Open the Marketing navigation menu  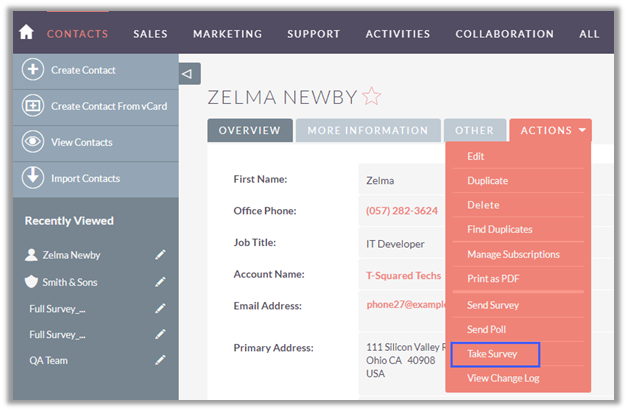(x=227, y=34)
